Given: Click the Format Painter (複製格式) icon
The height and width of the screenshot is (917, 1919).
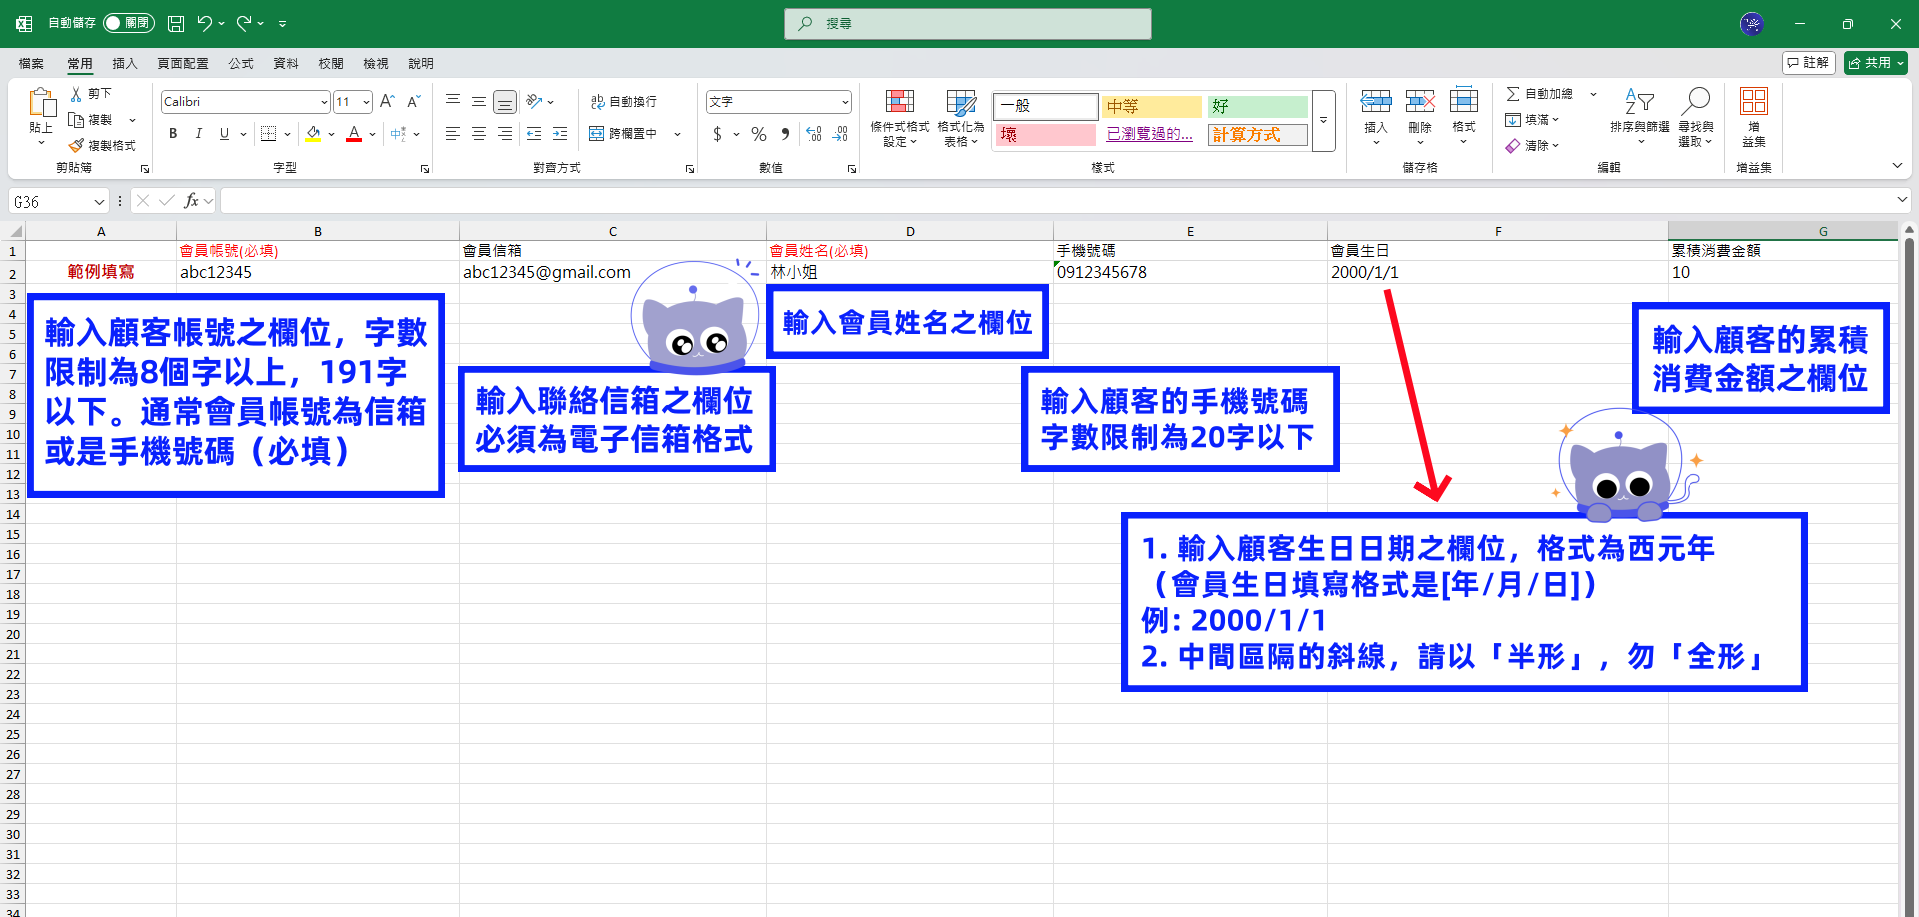Looking at the screenshot, I should click(76, 145).
